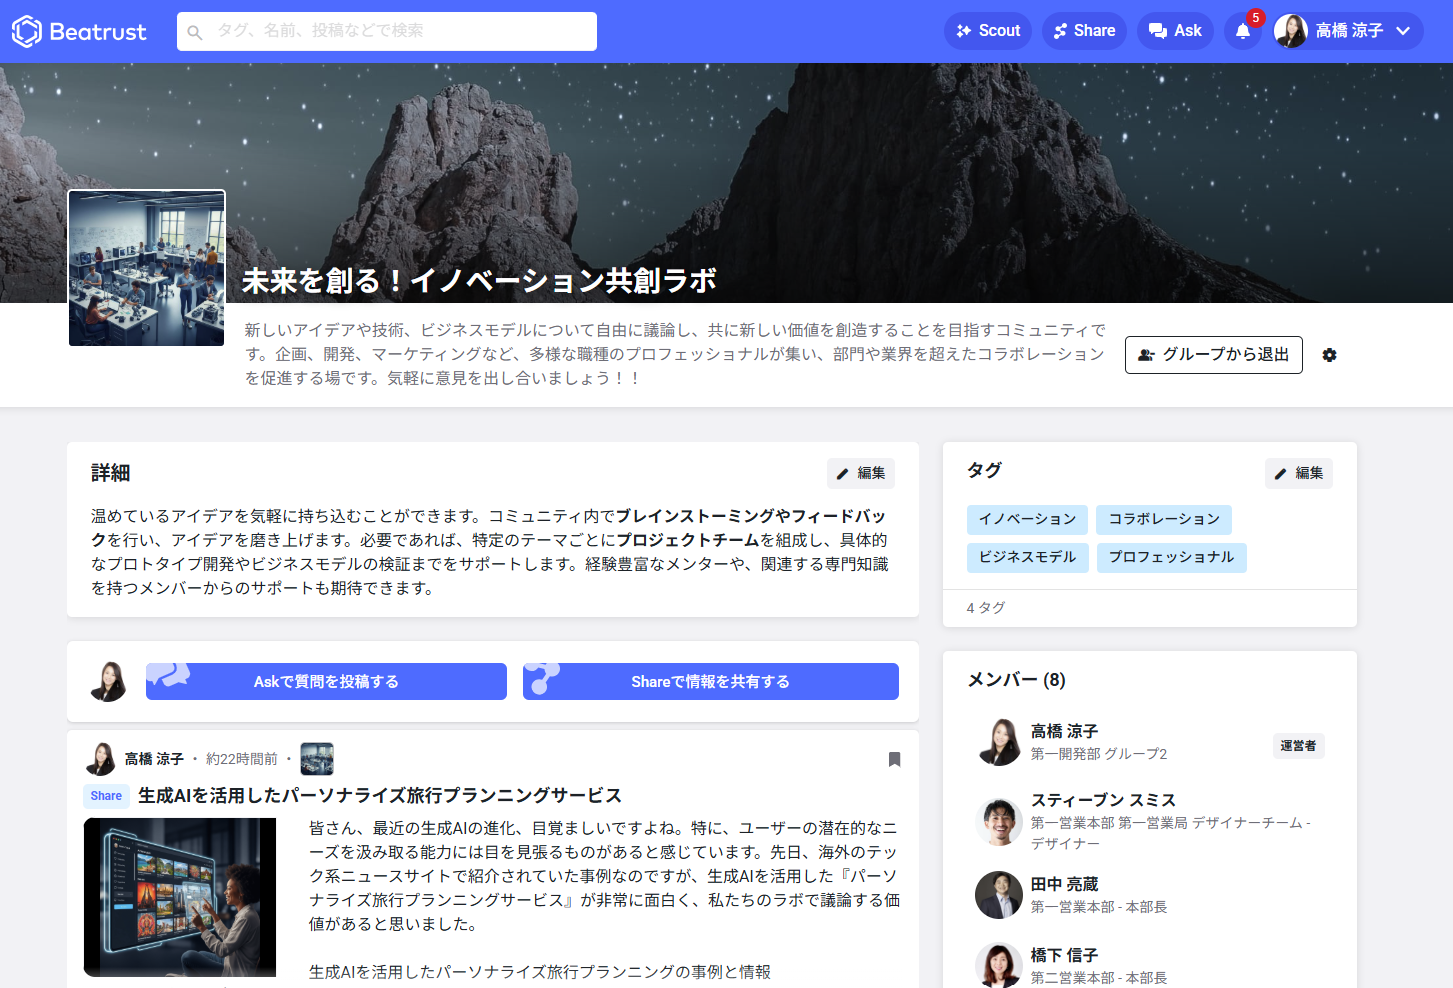1453x988 pixels.
Task: Click Askで質問を投稿する button
Action: pyautogui.click(x=326, y=681)
